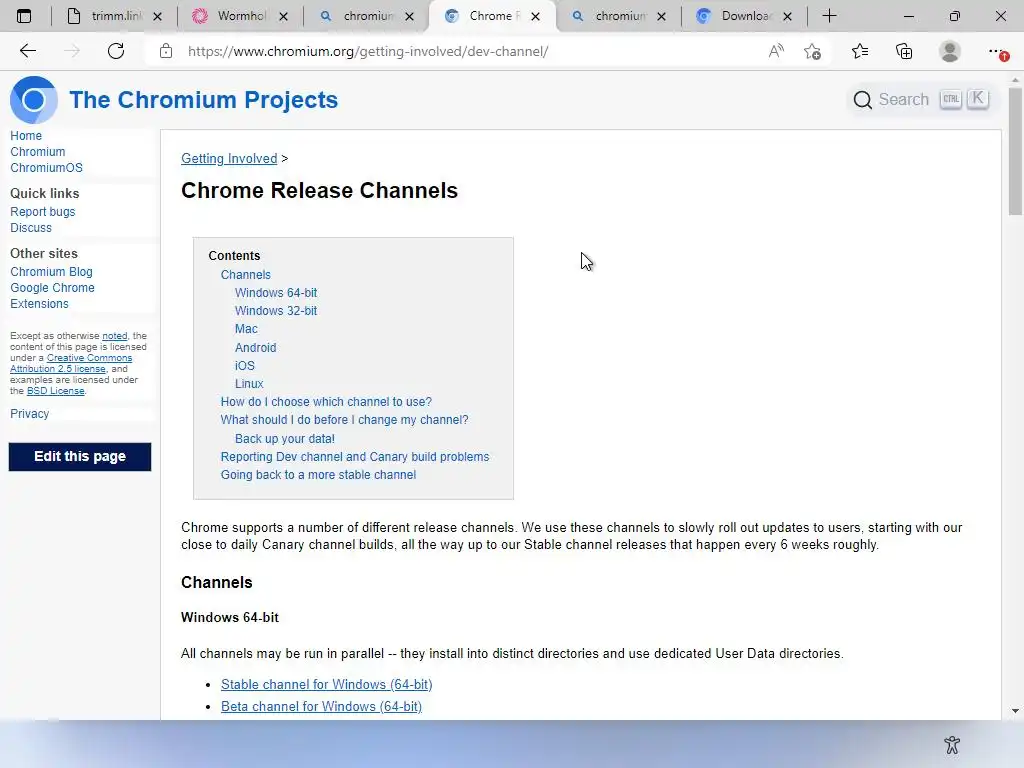This screenshot has width=1024, height=768.
Task: Jump to Android in contents
Action: pos(255,347)
